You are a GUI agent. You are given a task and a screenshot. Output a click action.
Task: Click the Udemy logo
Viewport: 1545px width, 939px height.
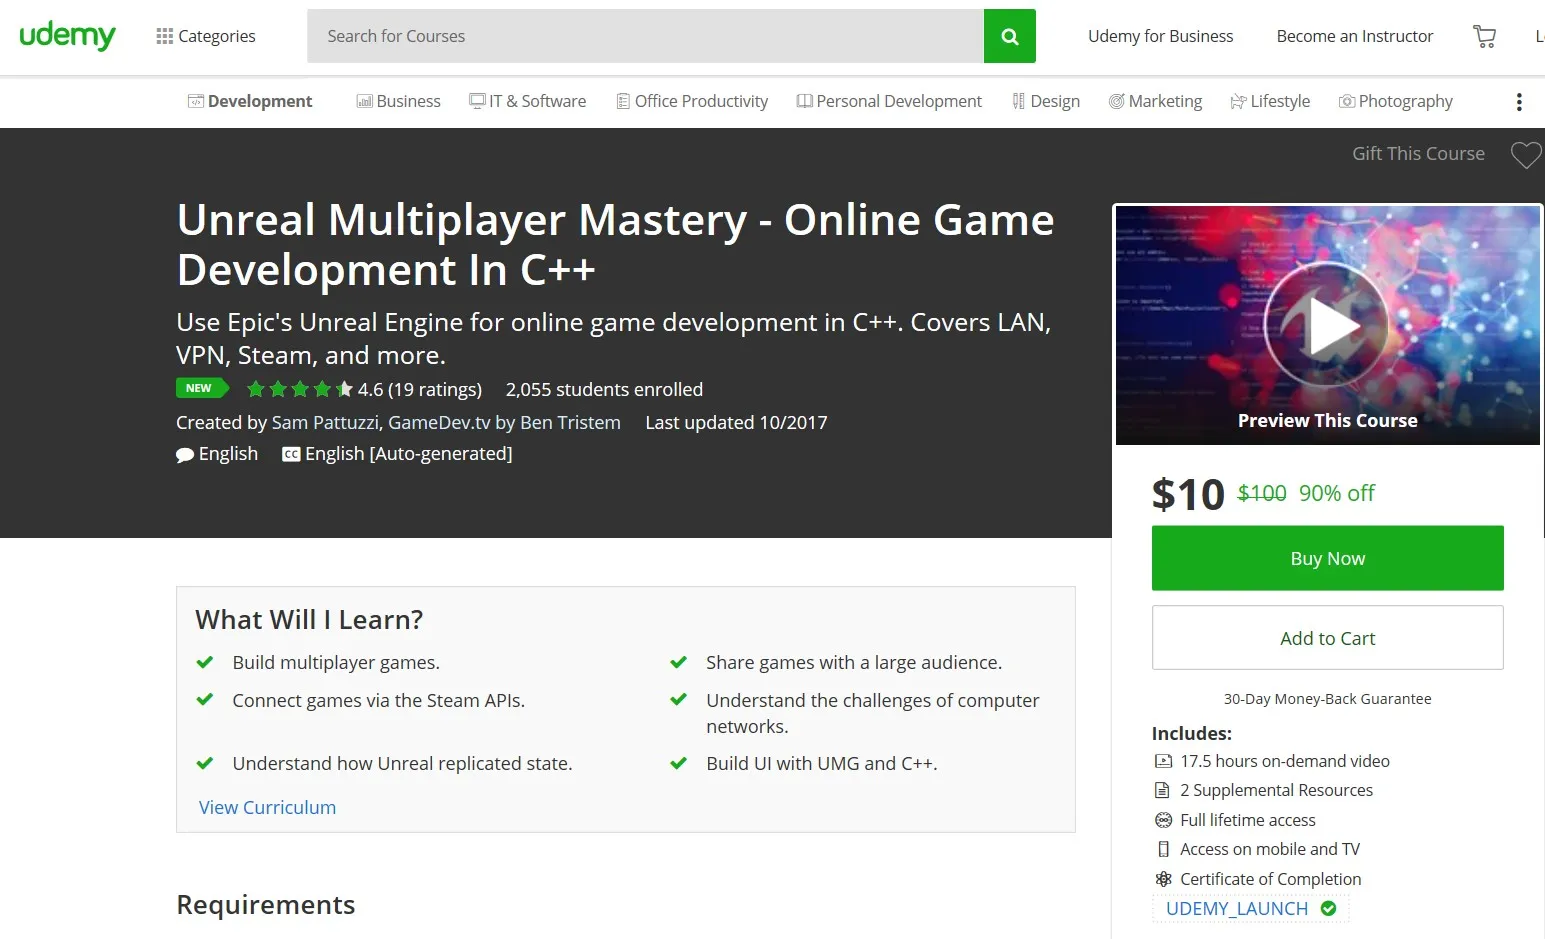(67, 36)
